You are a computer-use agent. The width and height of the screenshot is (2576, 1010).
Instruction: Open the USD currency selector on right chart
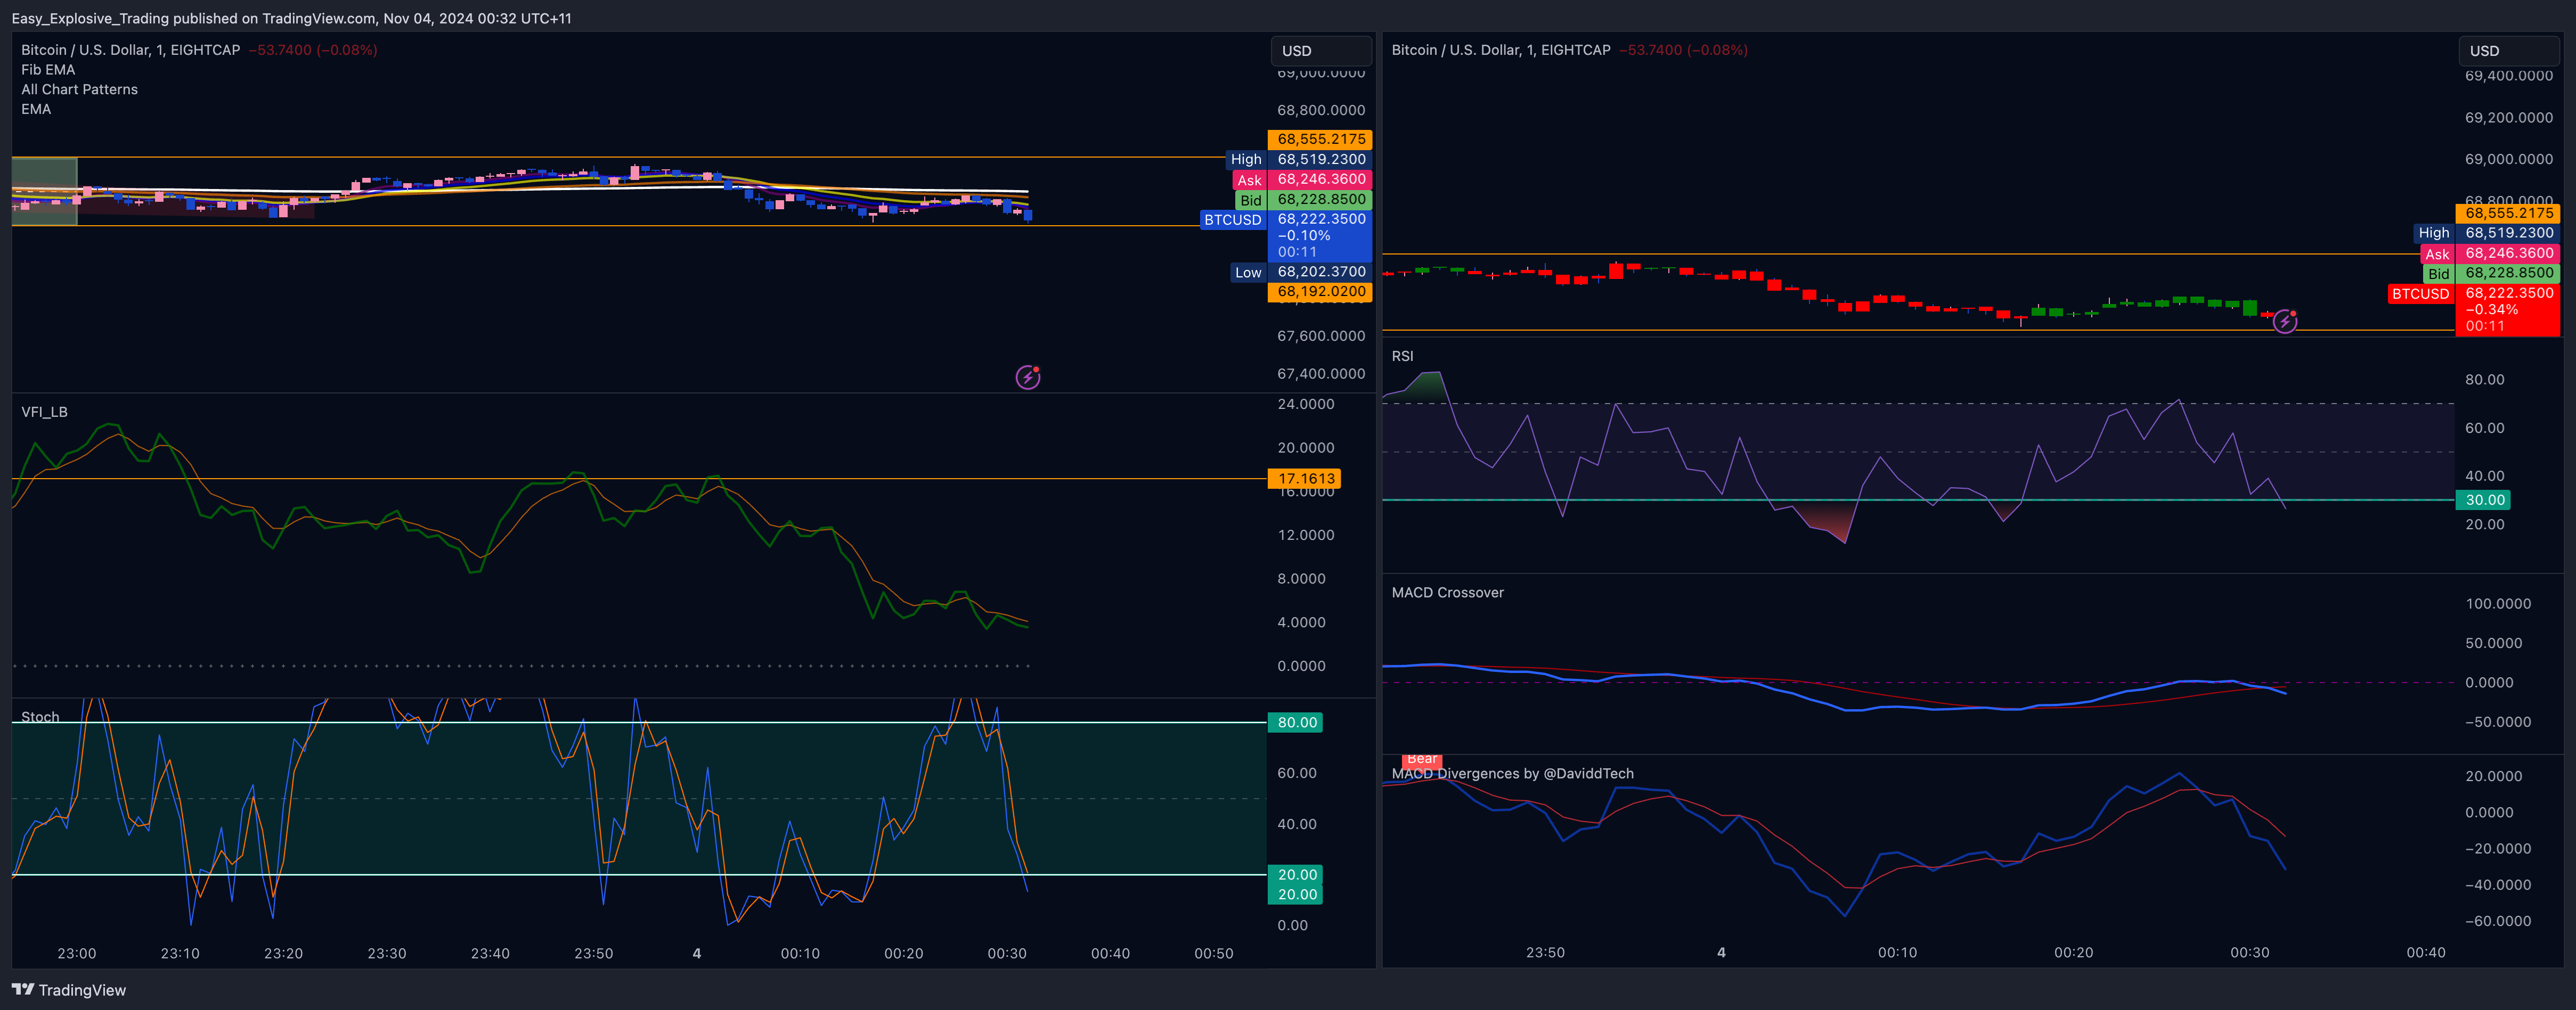[x=2509, y=51]
